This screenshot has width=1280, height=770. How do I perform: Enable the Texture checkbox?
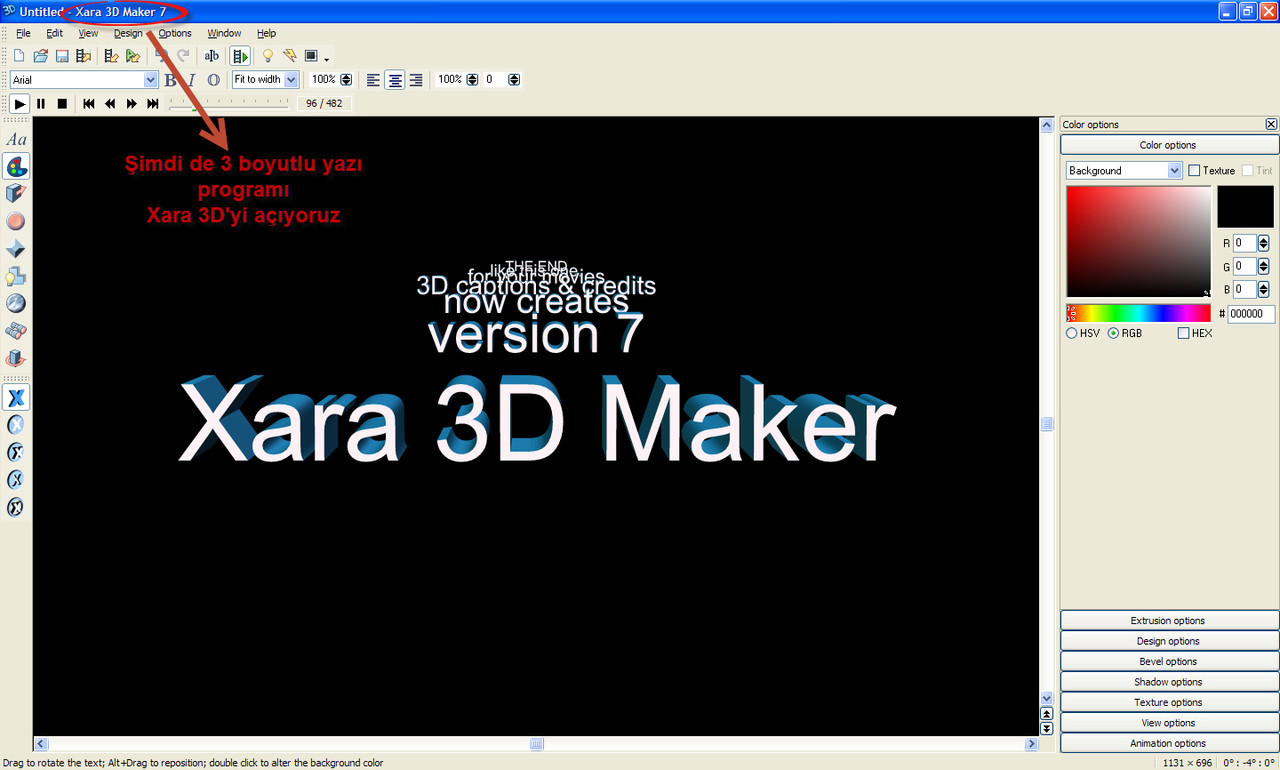[x=1194, y=170]
